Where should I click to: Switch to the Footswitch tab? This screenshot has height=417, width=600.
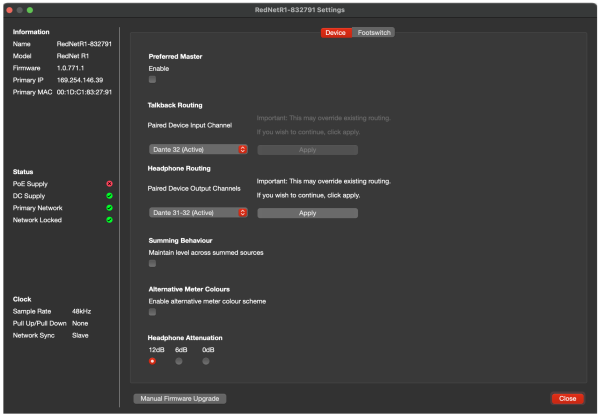click(374, 33)
